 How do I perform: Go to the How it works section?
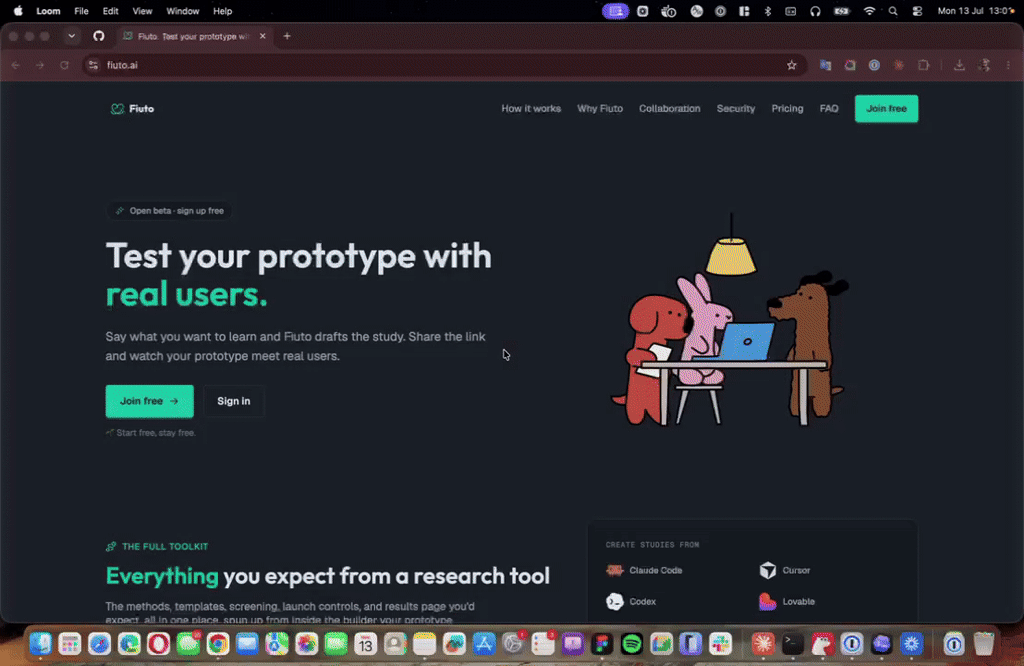coord(531,109)
